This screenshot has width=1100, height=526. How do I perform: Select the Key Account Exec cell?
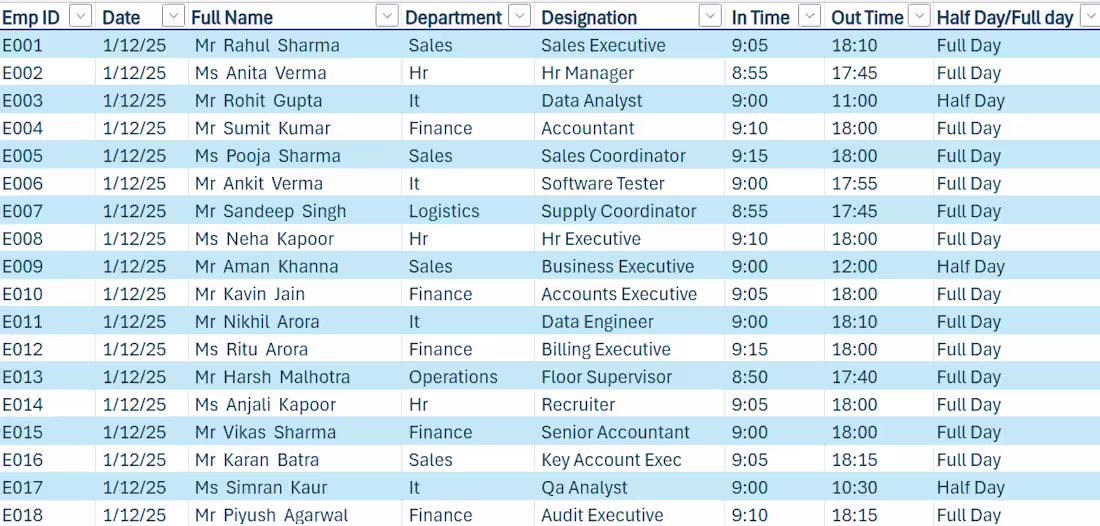point(629,460)
